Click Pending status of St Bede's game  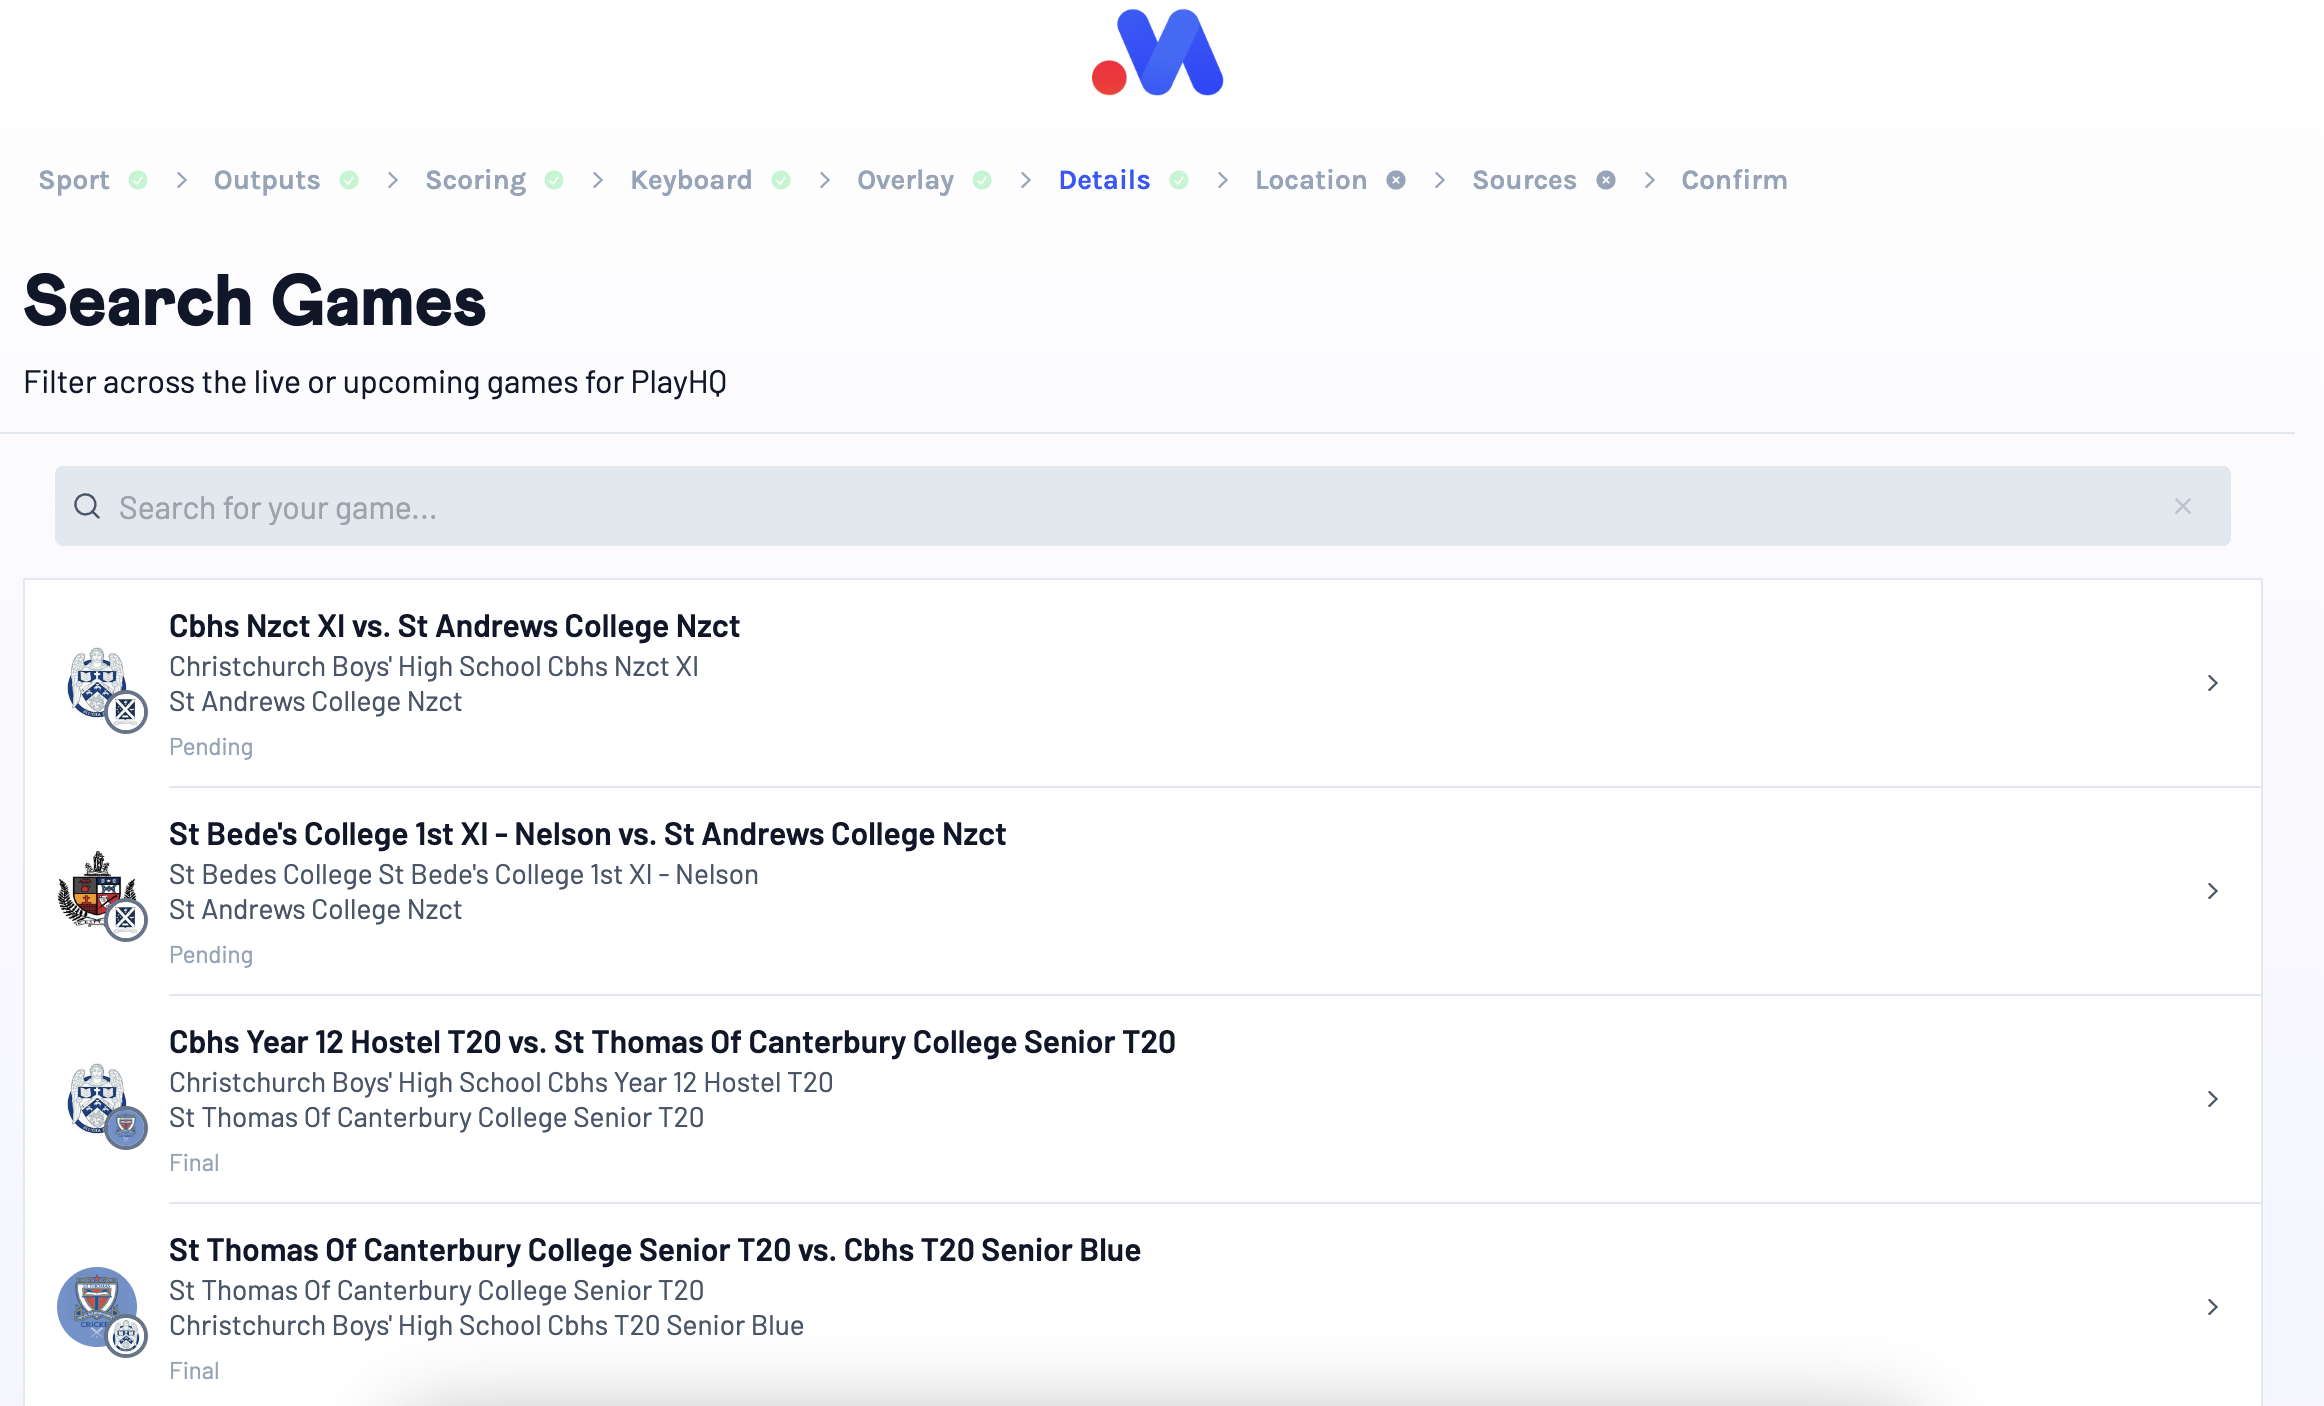(211, 955)
